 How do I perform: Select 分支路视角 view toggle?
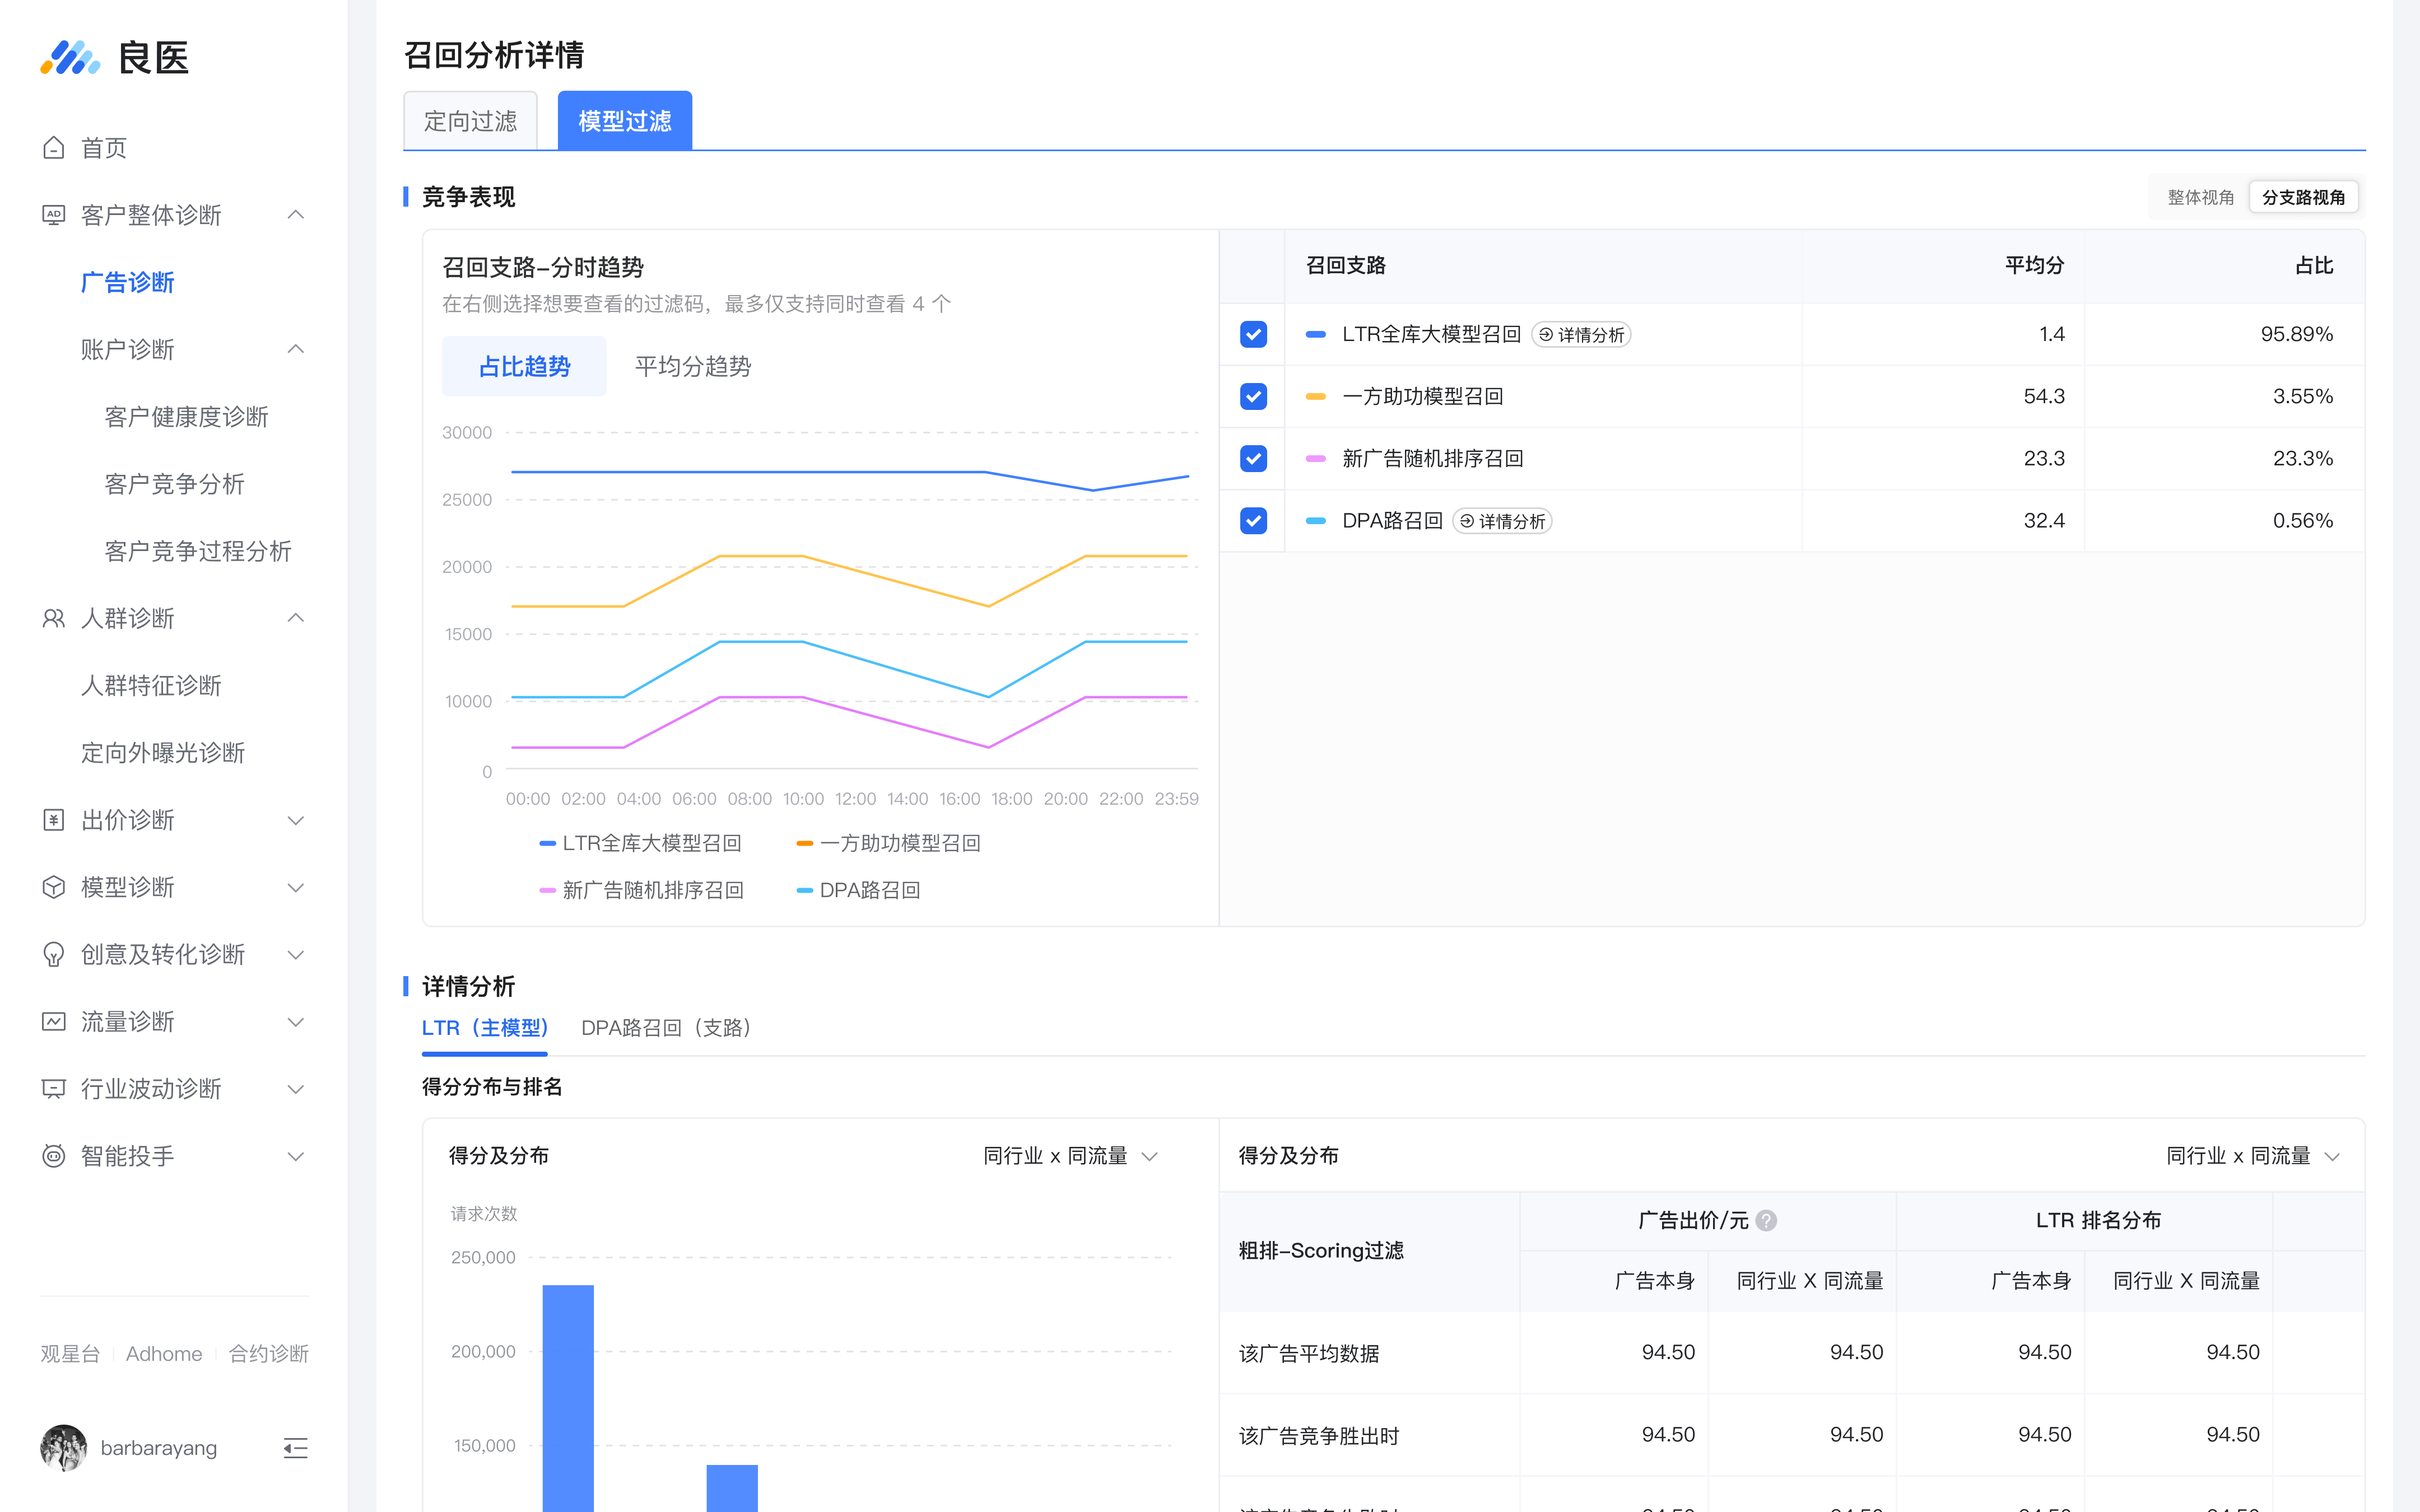pyautogui.click(x=2303, y=197)
